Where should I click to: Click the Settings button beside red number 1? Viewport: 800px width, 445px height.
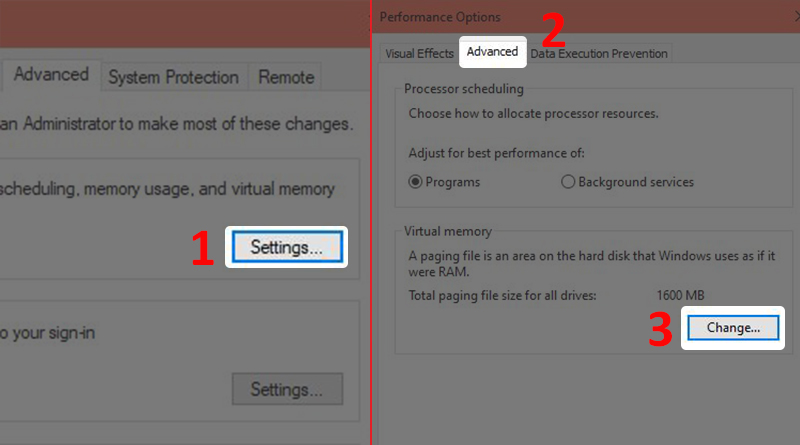pyautogui.click(x=286, y=247)
